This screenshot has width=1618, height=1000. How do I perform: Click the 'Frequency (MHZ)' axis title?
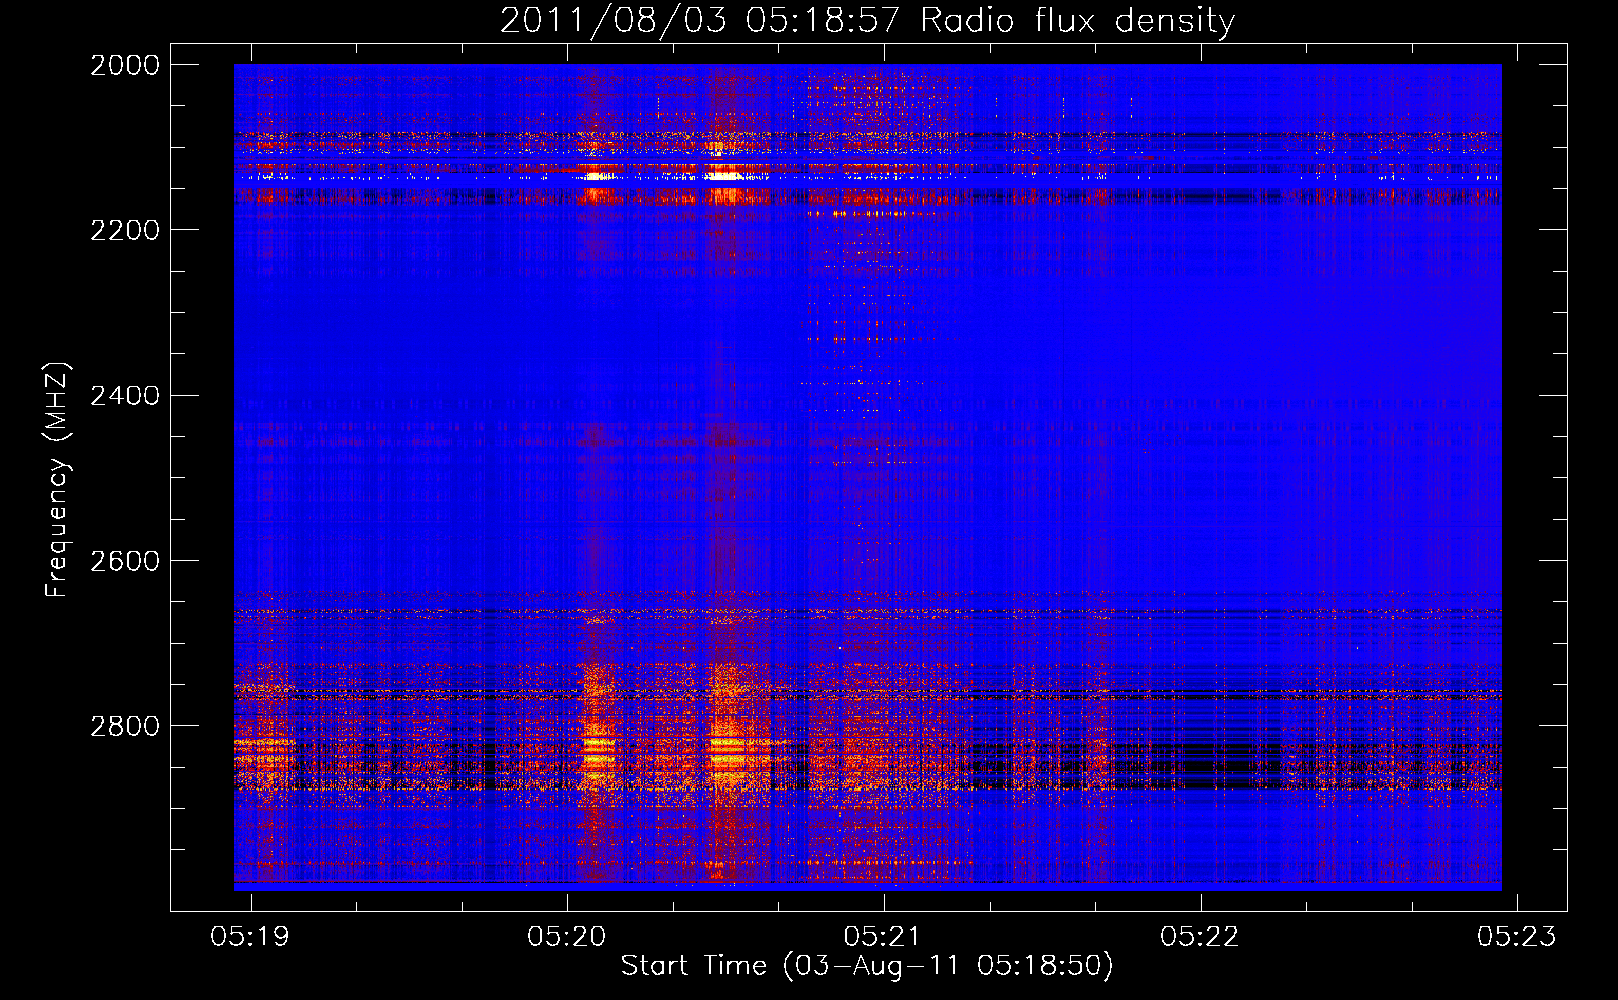58,480
